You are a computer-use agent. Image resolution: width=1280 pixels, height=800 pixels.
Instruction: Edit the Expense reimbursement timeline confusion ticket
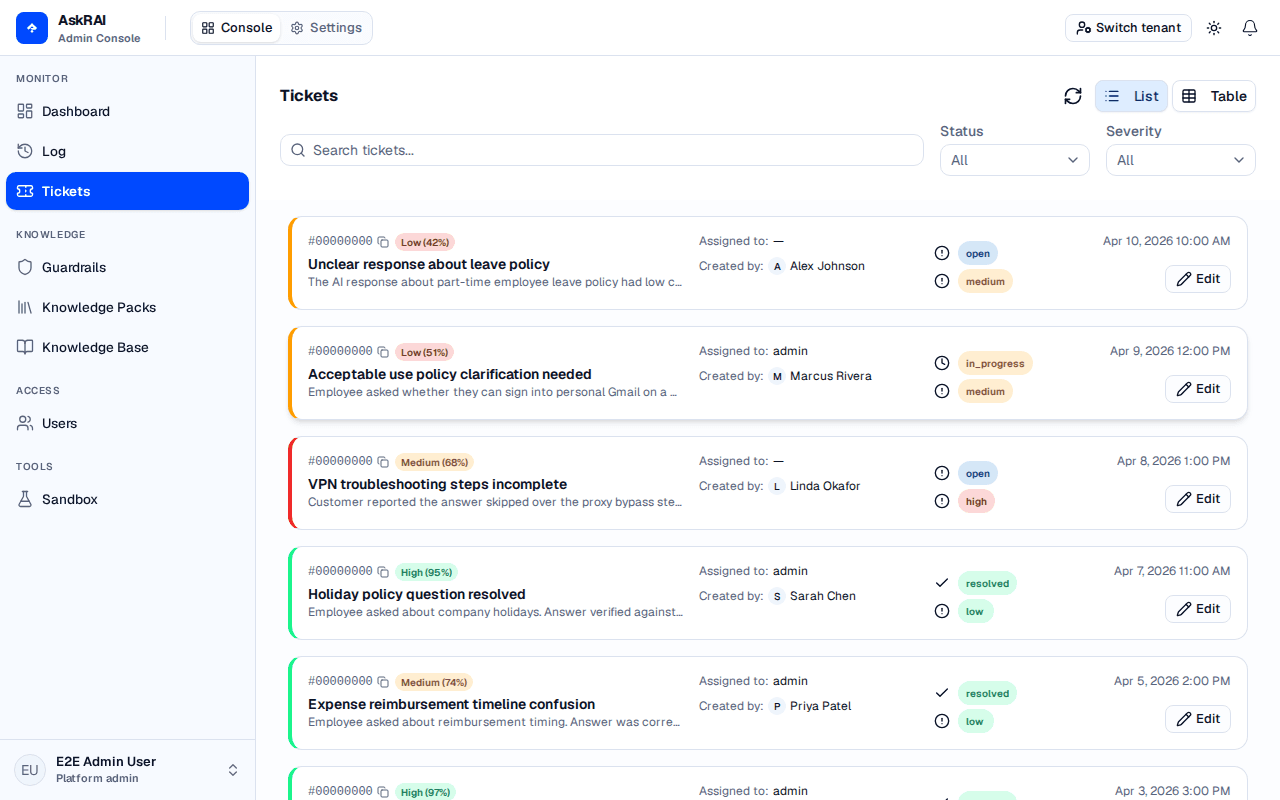pos(1198,719)
